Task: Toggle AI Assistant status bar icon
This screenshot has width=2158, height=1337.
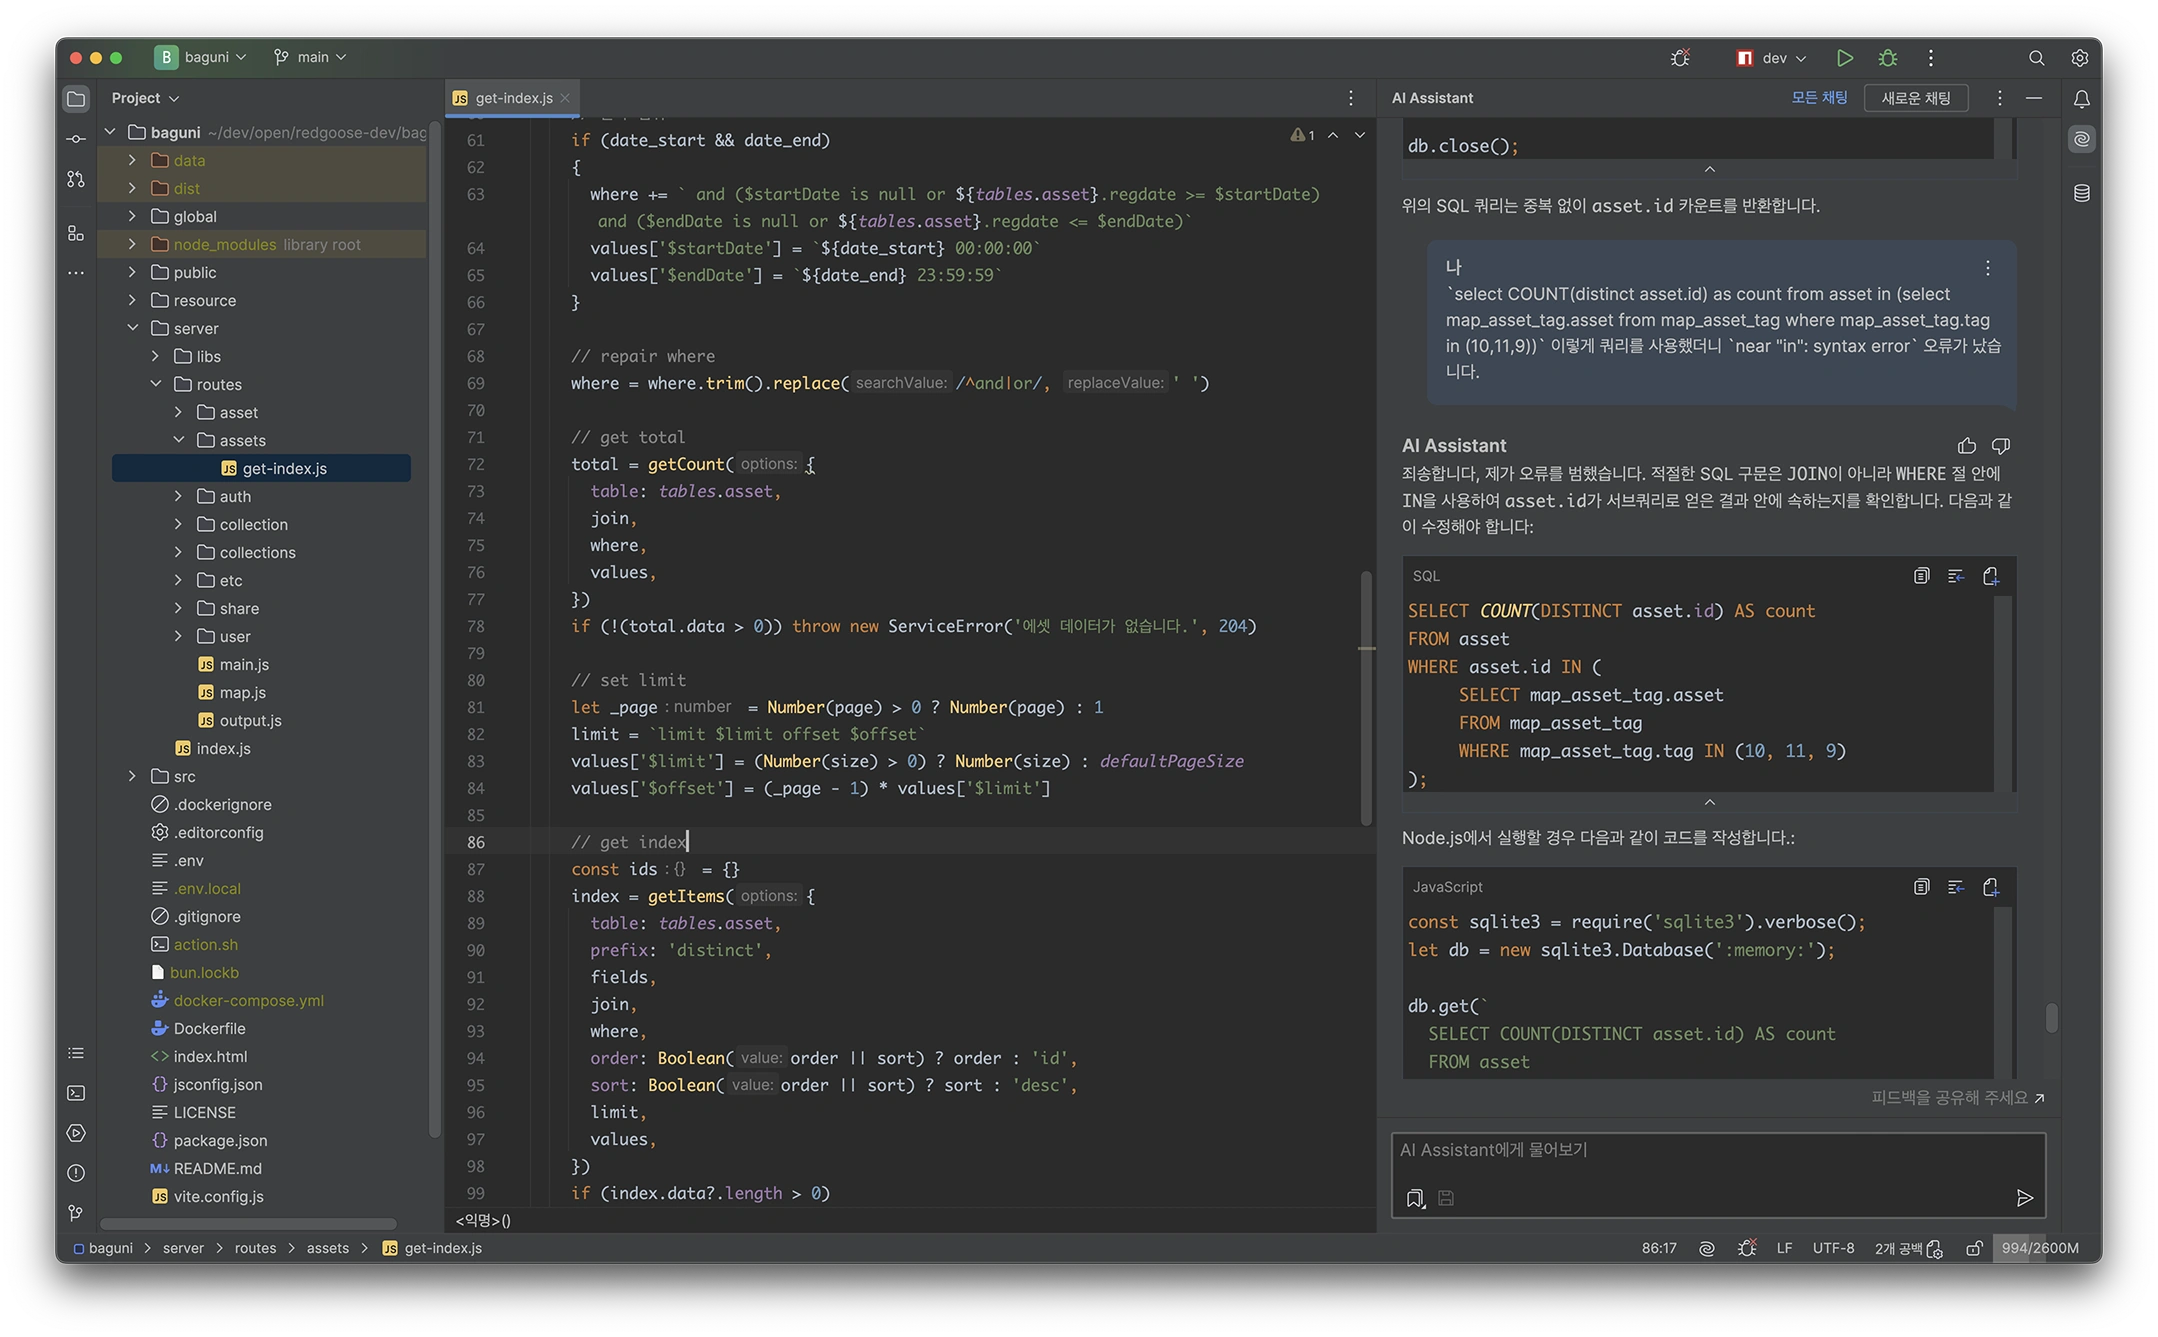Action: point(1707,1248)
